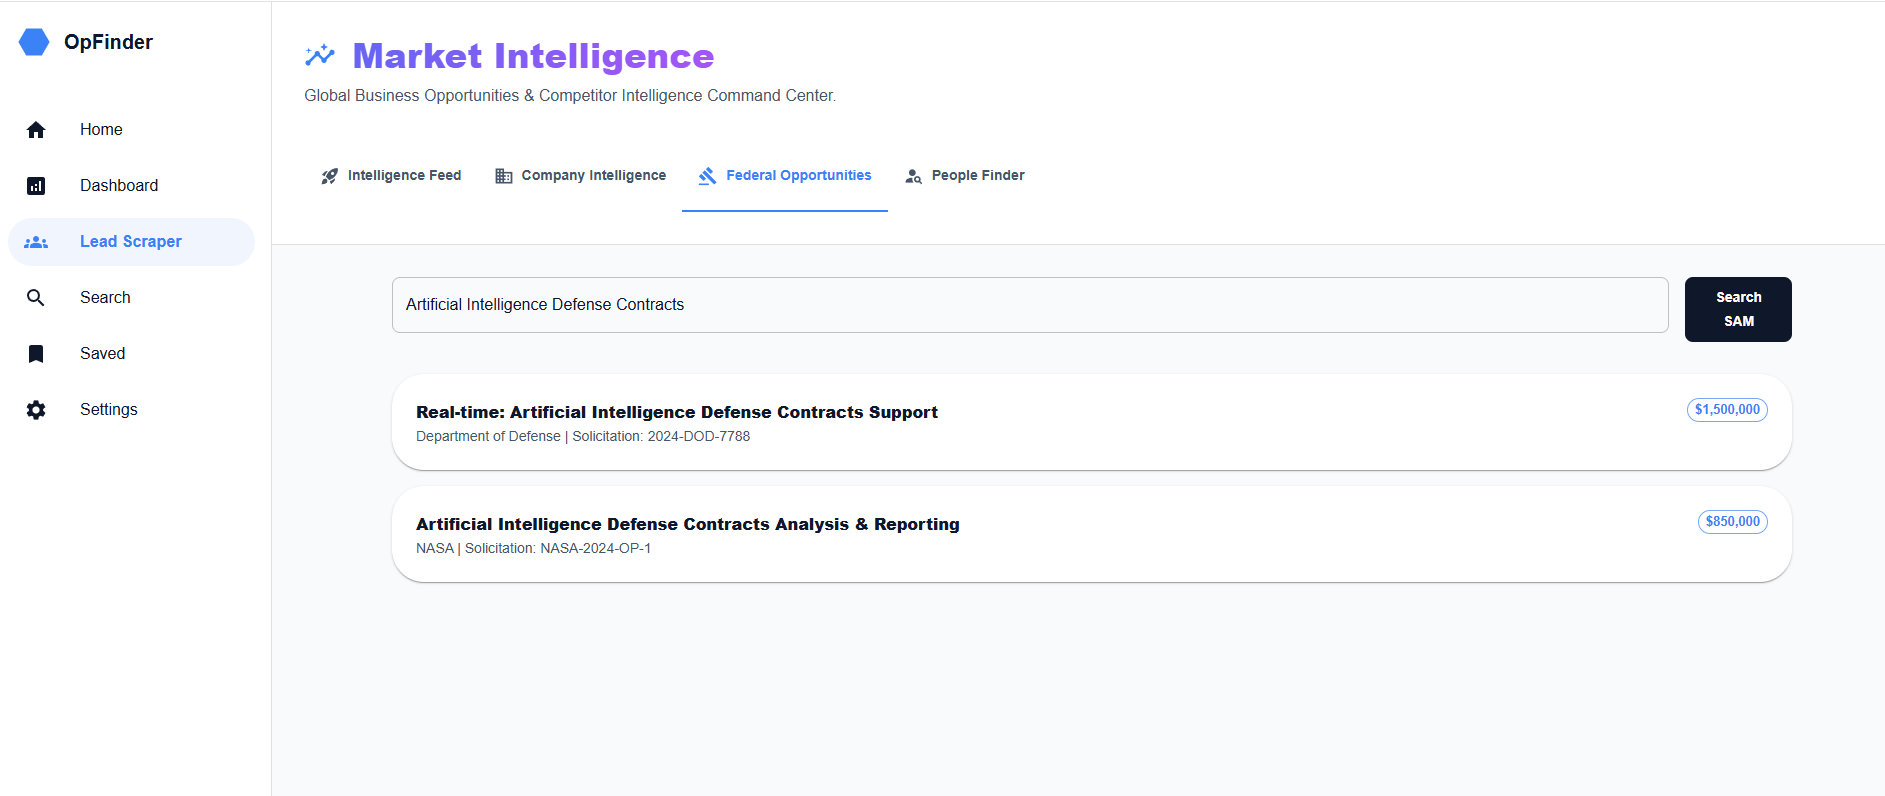Click the Dashboard chart icon

pyautogui.click(x=36, y=186)
